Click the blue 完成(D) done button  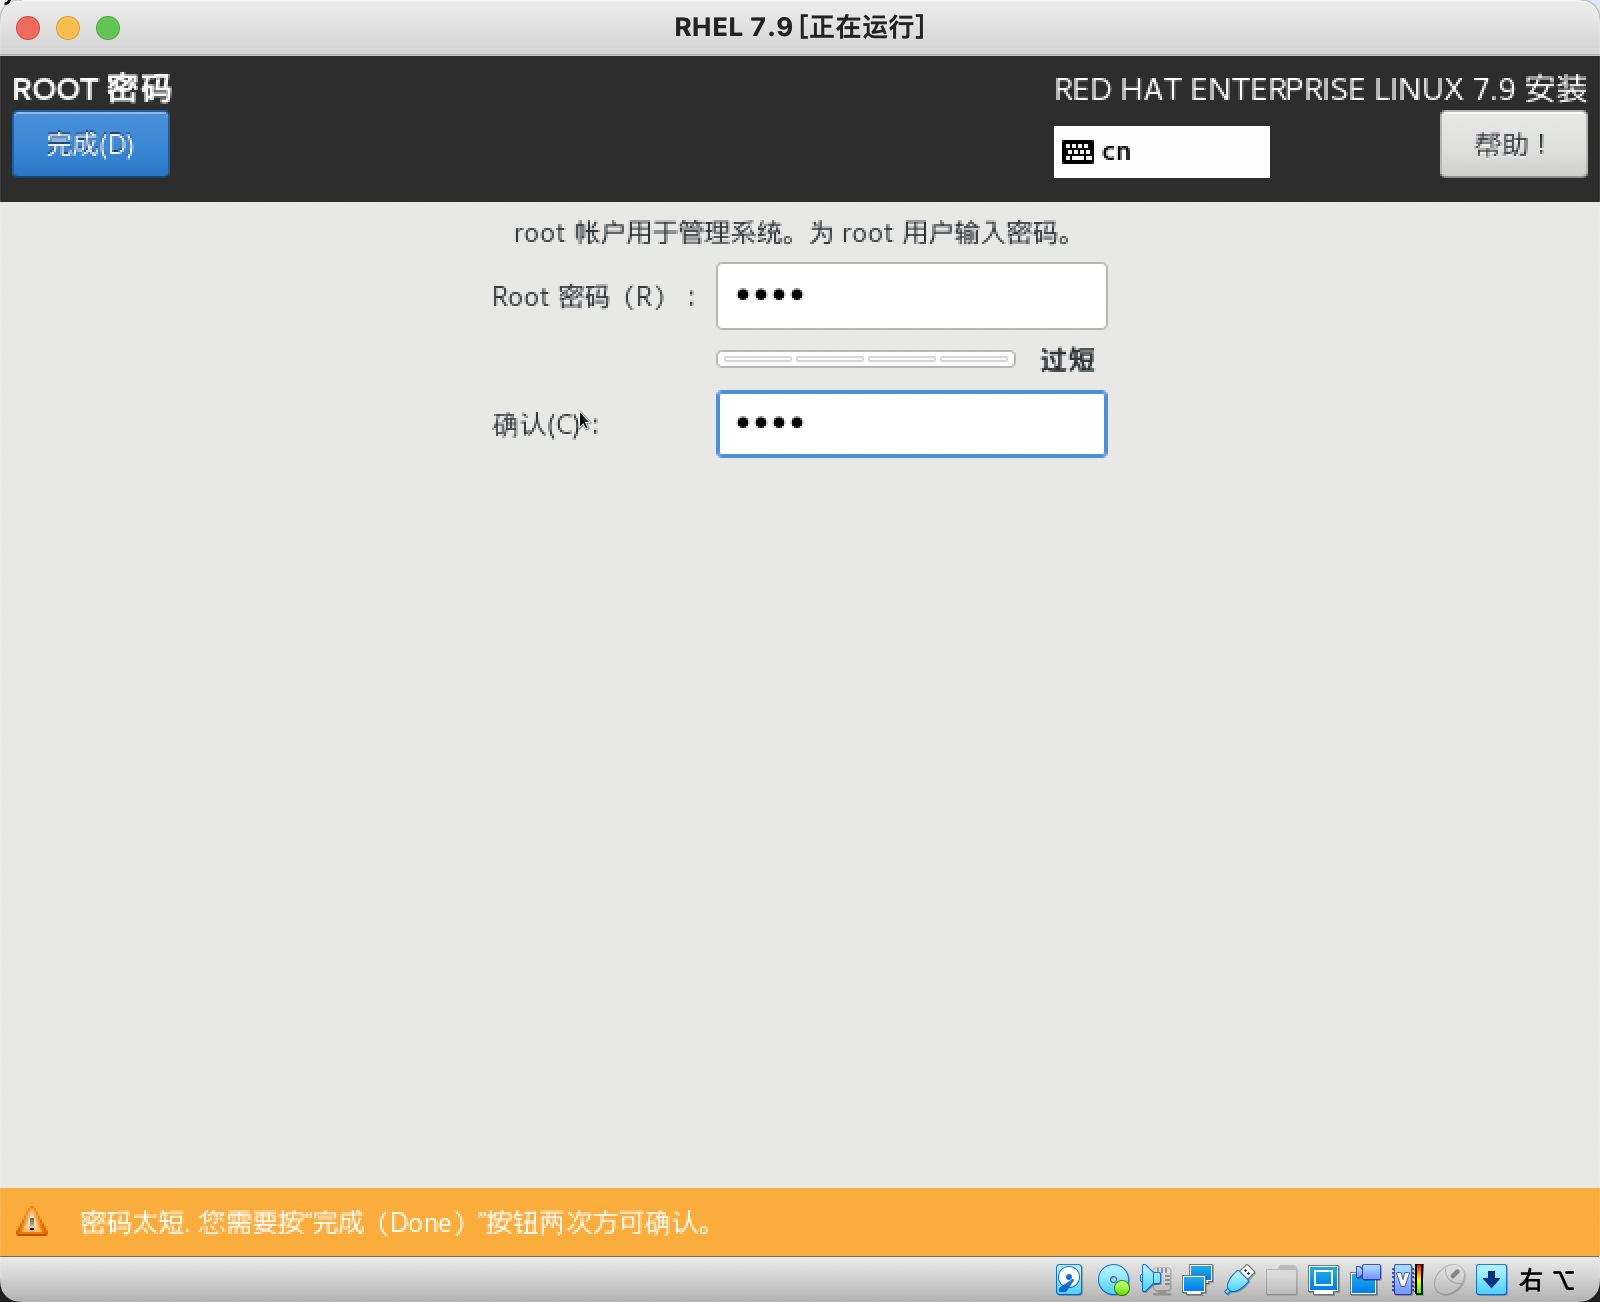point(90,144)
